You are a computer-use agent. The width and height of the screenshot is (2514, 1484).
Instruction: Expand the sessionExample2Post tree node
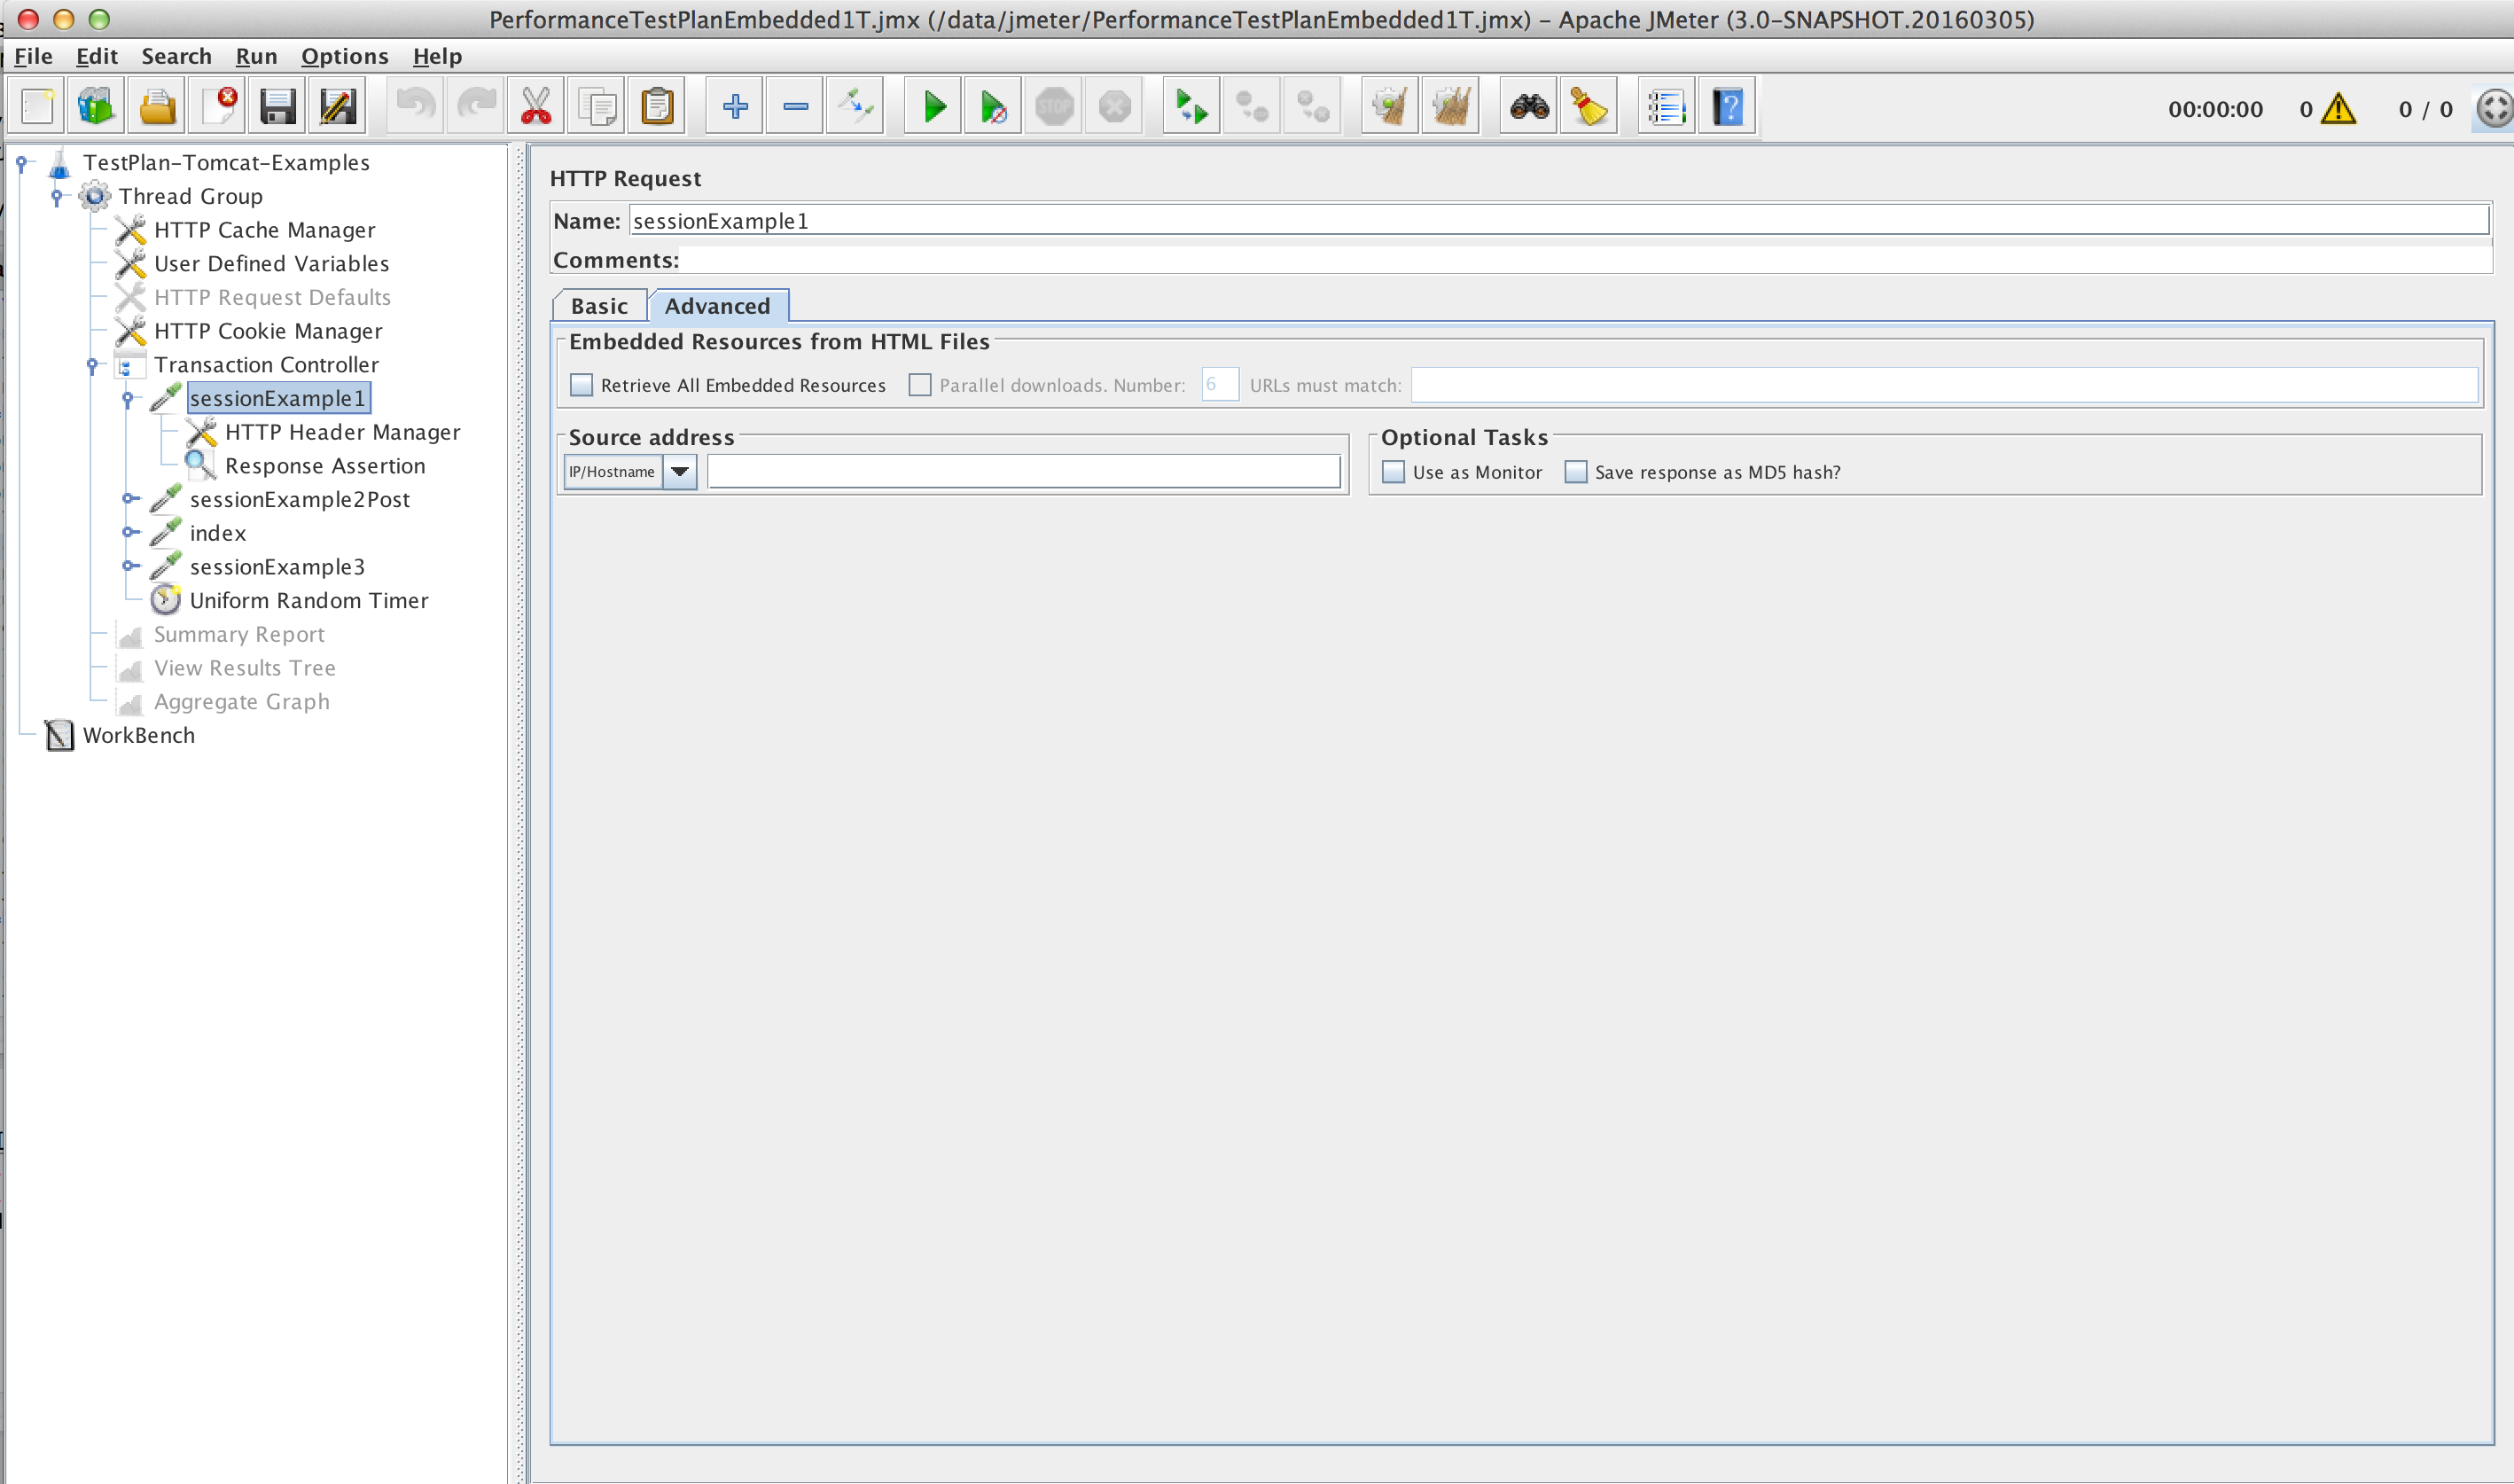129,499
